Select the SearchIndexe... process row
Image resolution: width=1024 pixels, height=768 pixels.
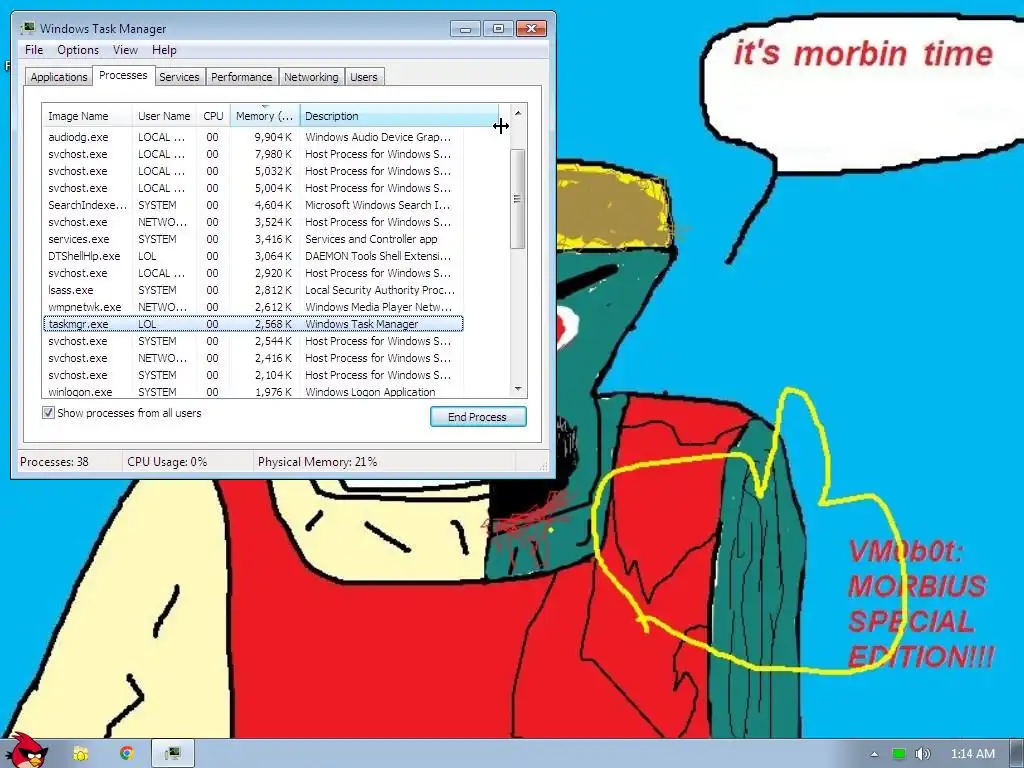click(x=253, y=205)
